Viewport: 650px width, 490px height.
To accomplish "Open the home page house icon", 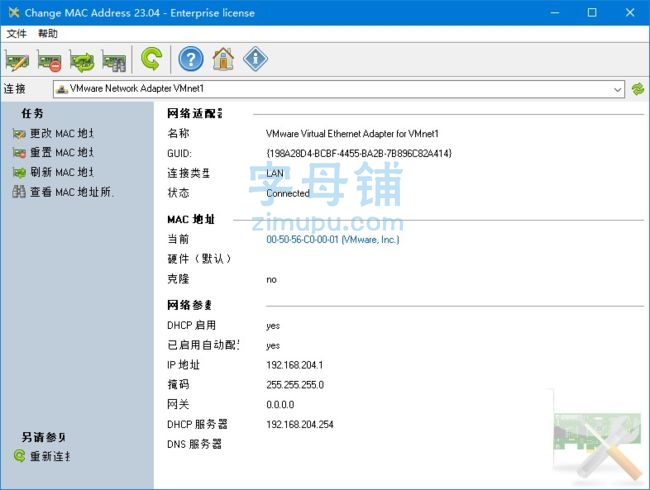I will 223,59.
